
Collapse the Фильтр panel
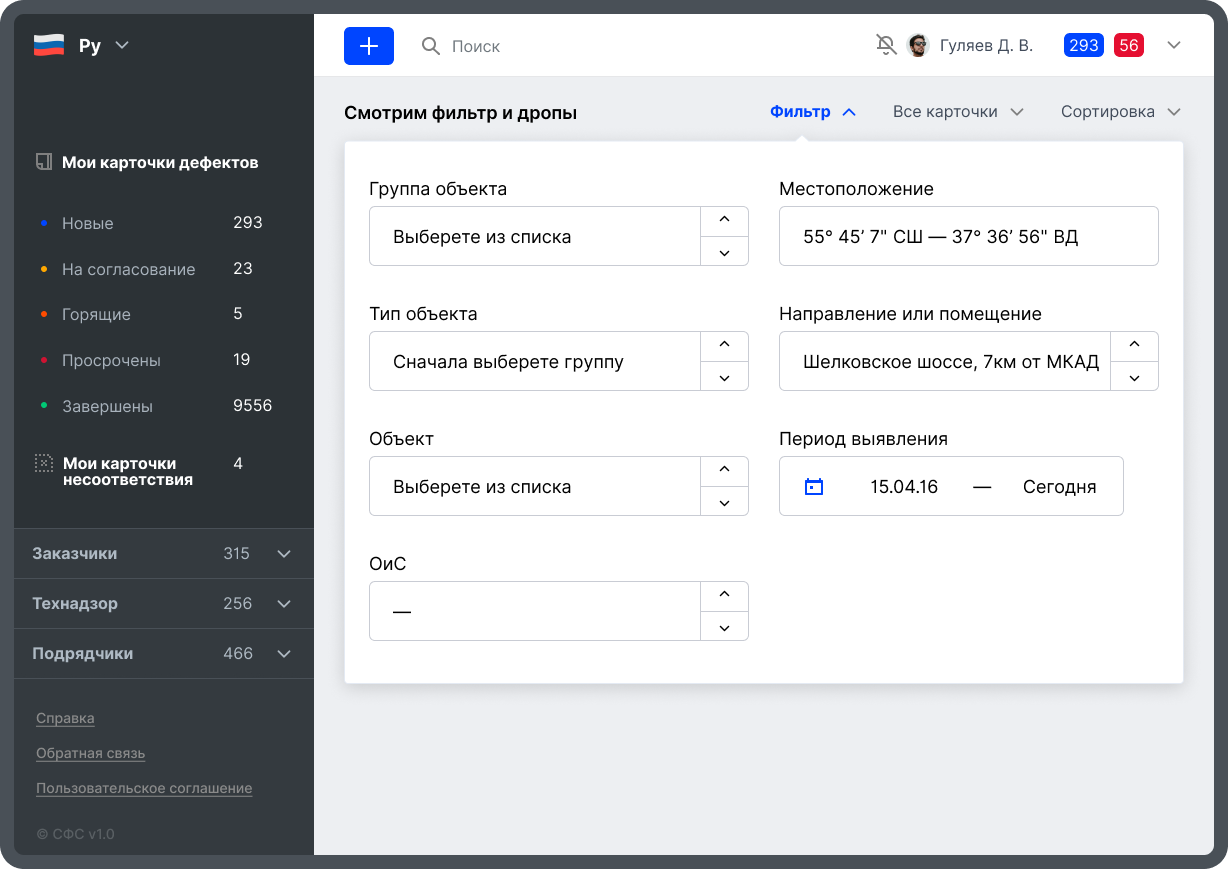(x=813, y=112)
